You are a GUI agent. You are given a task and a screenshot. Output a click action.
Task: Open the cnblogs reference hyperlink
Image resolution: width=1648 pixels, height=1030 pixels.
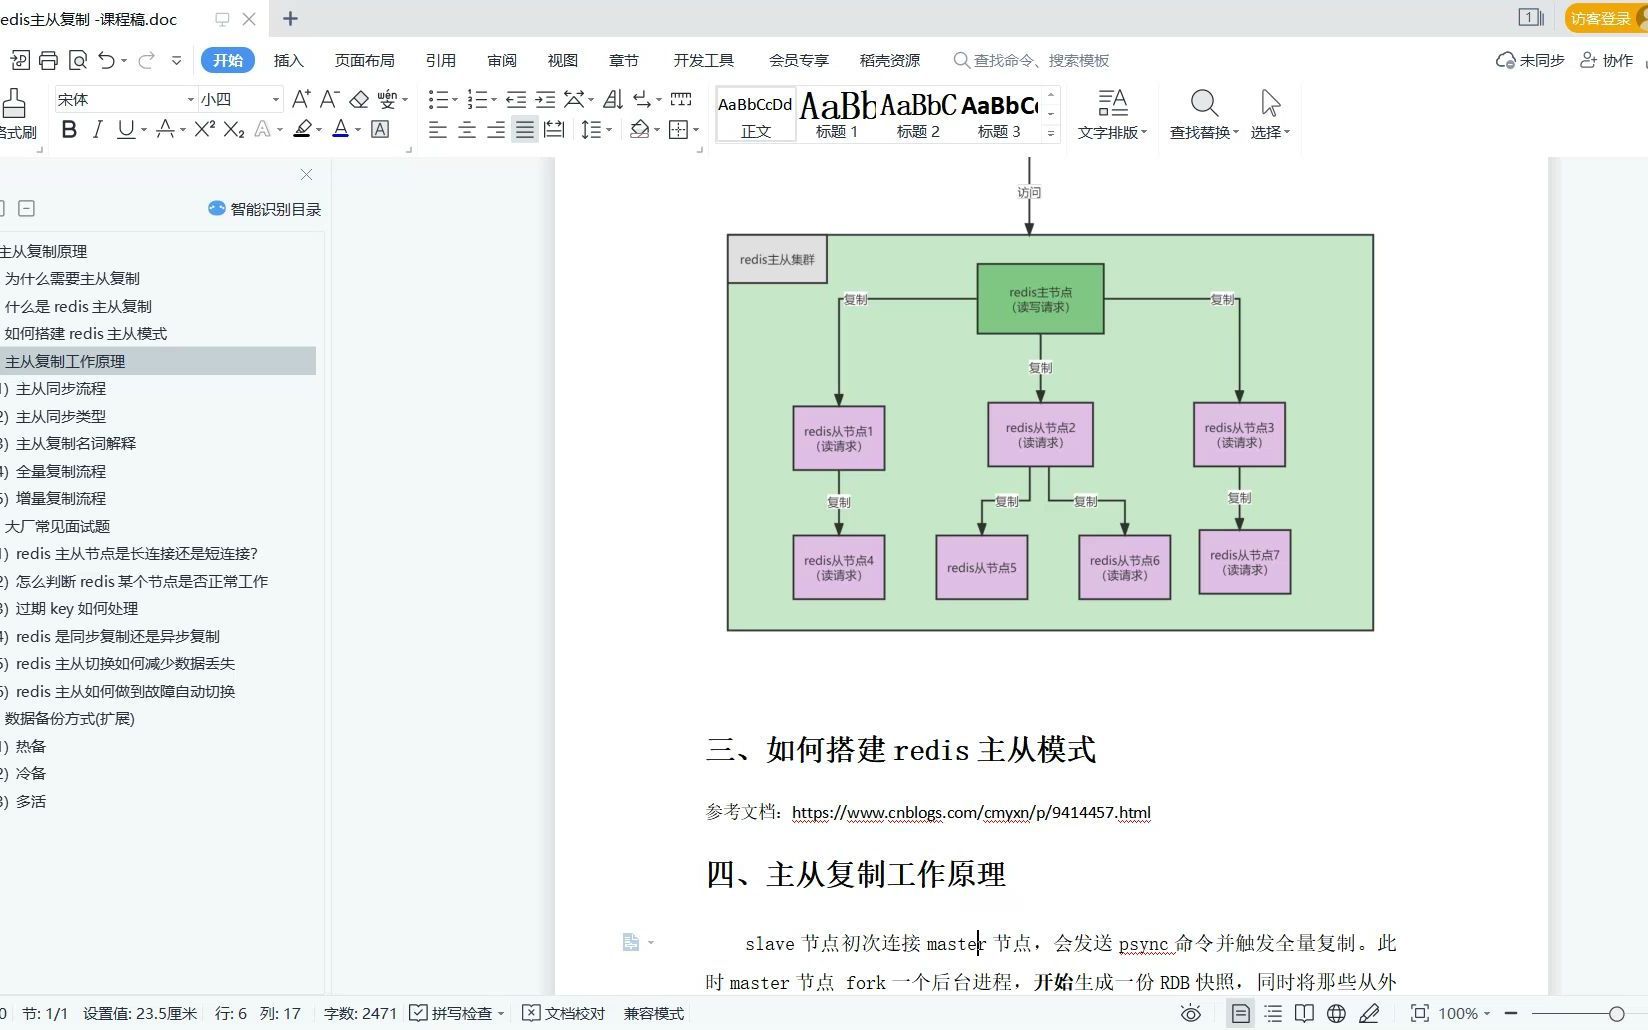(x=971, y=812)
